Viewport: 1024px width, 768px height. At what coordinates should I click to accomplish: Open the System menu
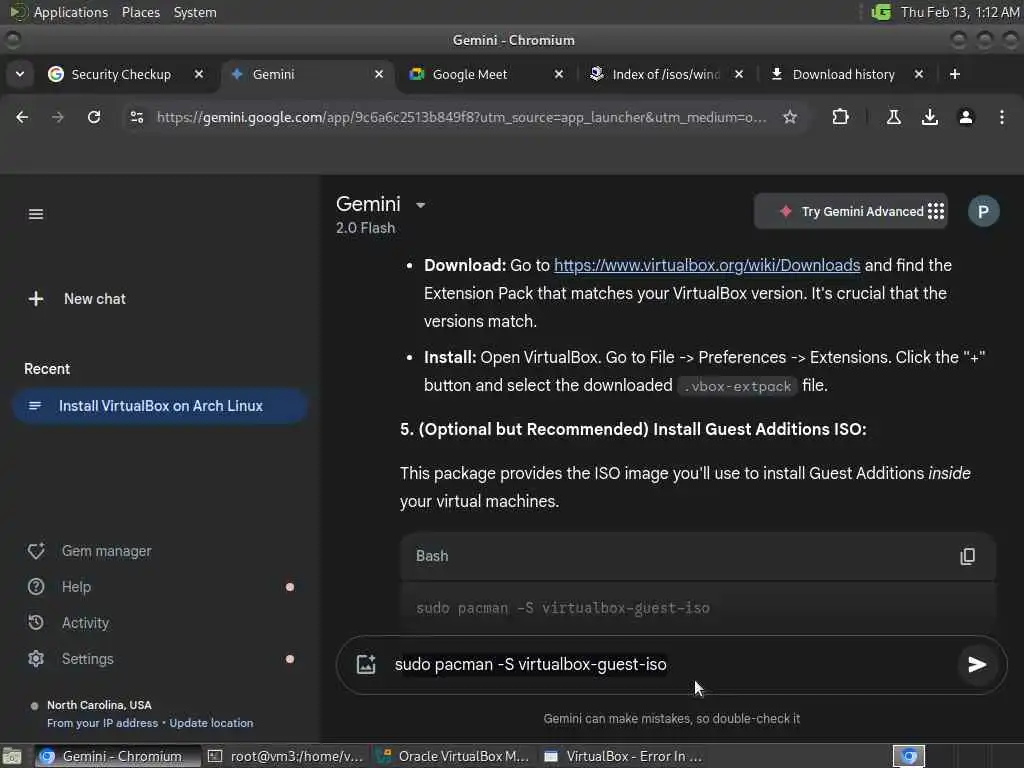[195, 12]
